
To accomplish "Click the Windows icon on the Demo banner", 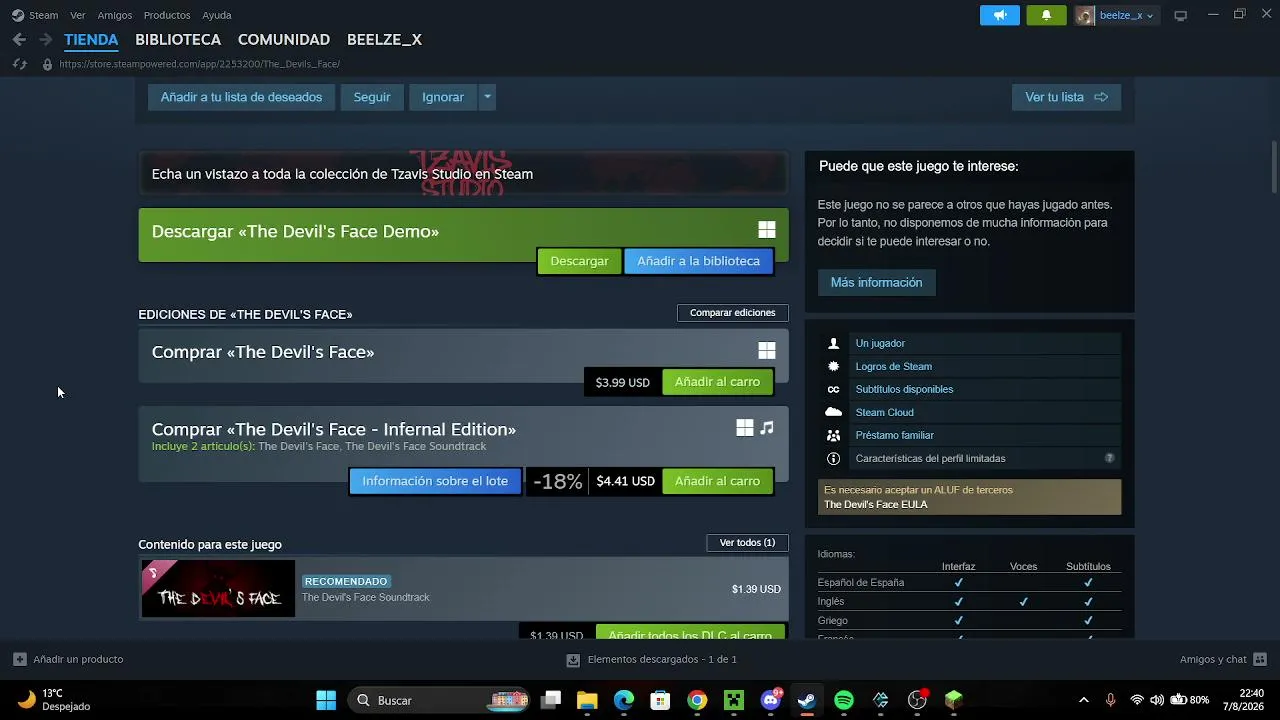I will click(767, 230).
